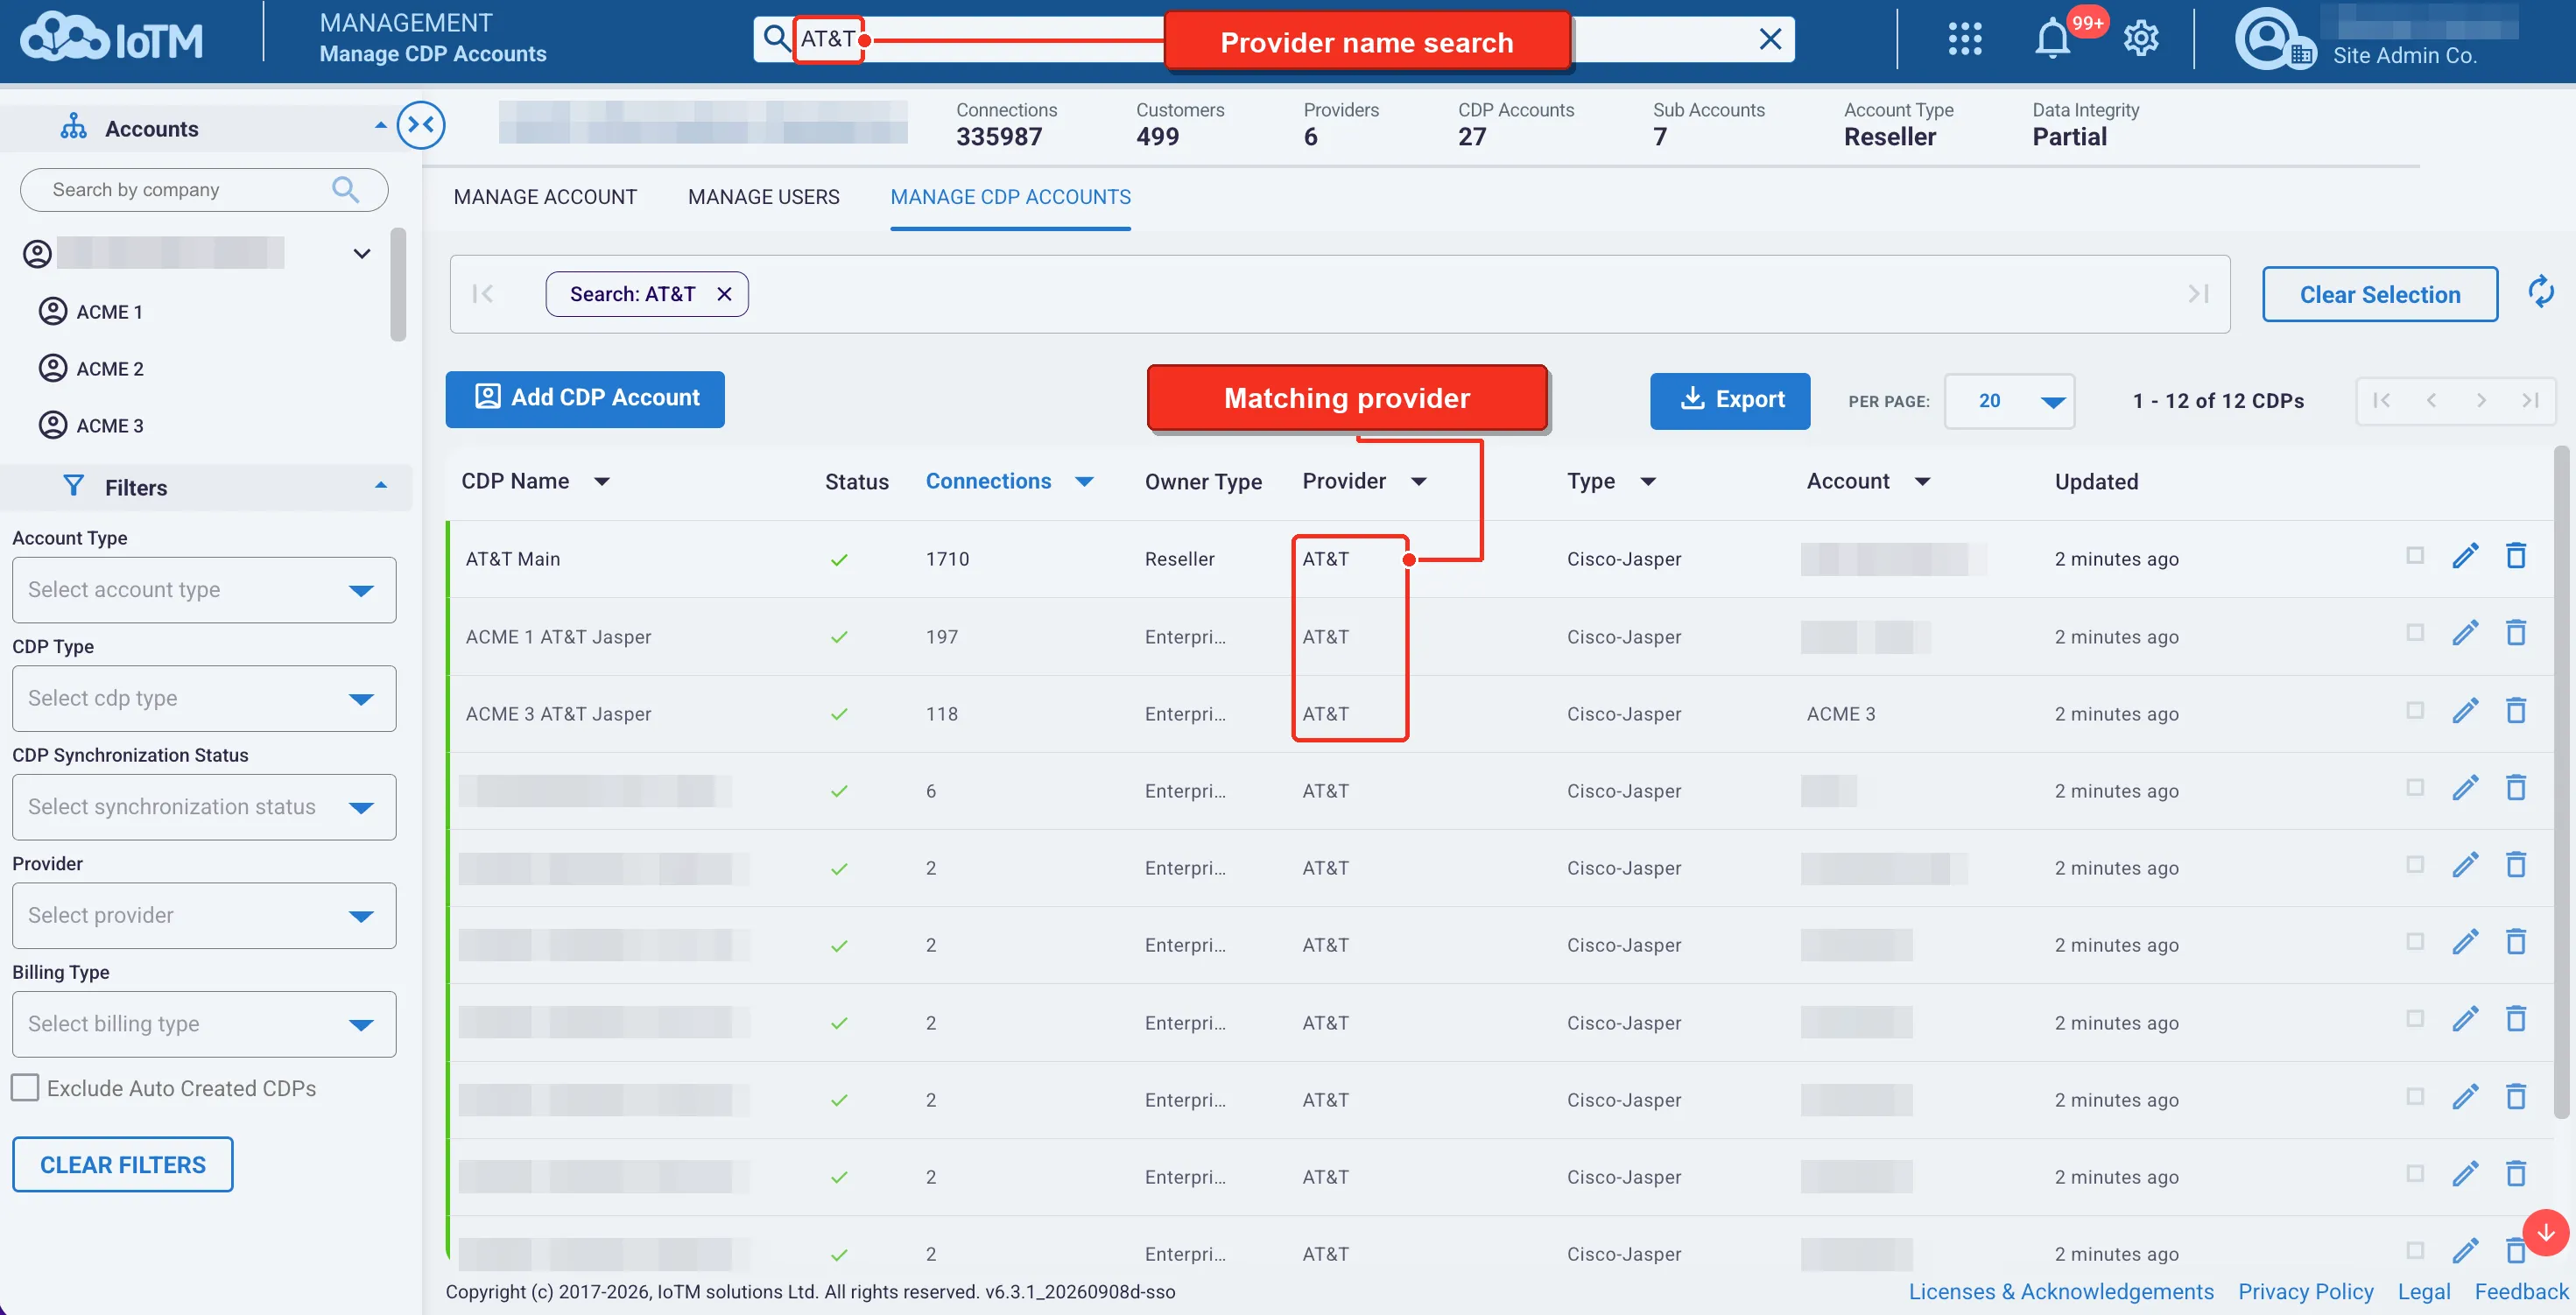Open notifications bell with 99+ badge
Image resolution: width=2576 pixels, height=1315 pixels.
2053,39
